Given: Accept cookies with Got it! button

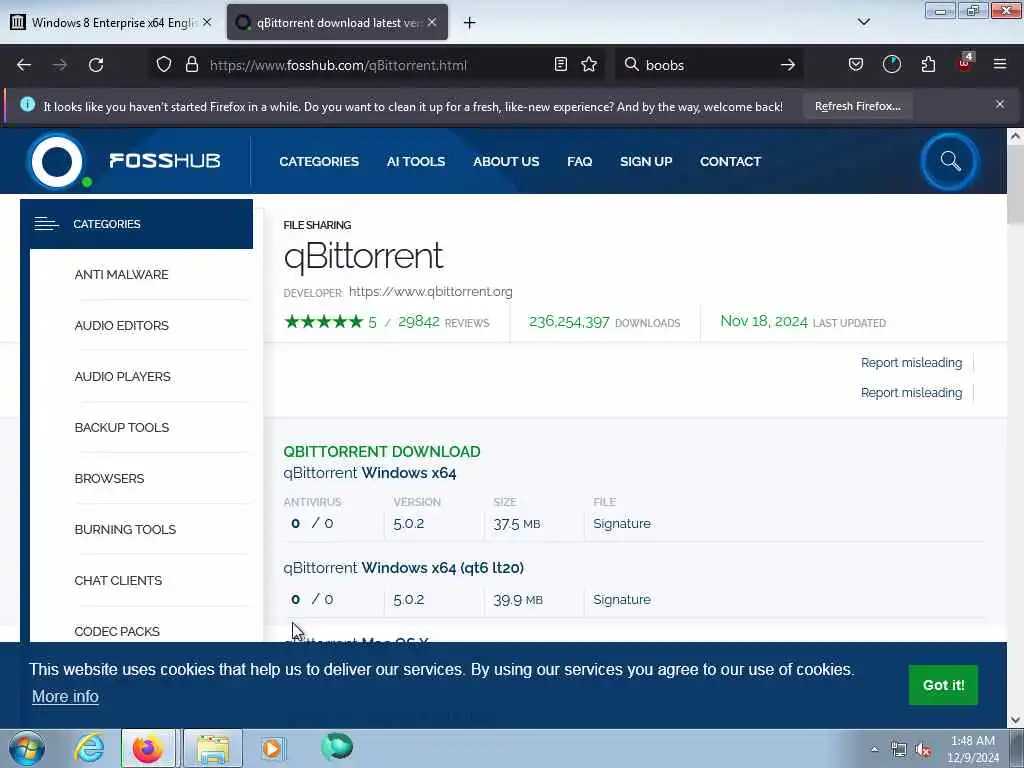Looking at the screenshot, I should pyautogui.click(x=943, y=685).
